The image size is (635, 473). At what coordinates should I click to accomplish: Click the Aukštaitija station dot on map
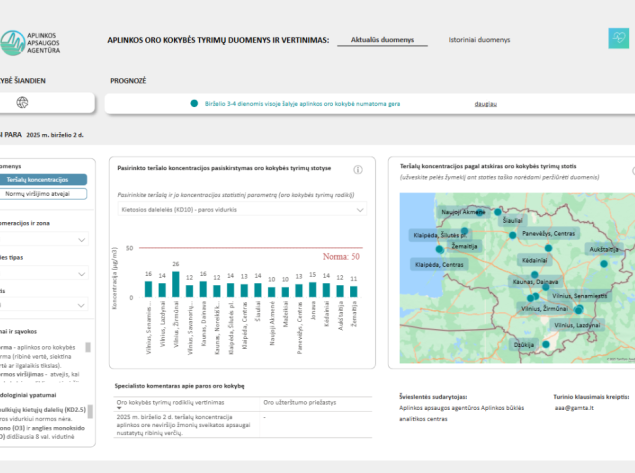point(604,264)
